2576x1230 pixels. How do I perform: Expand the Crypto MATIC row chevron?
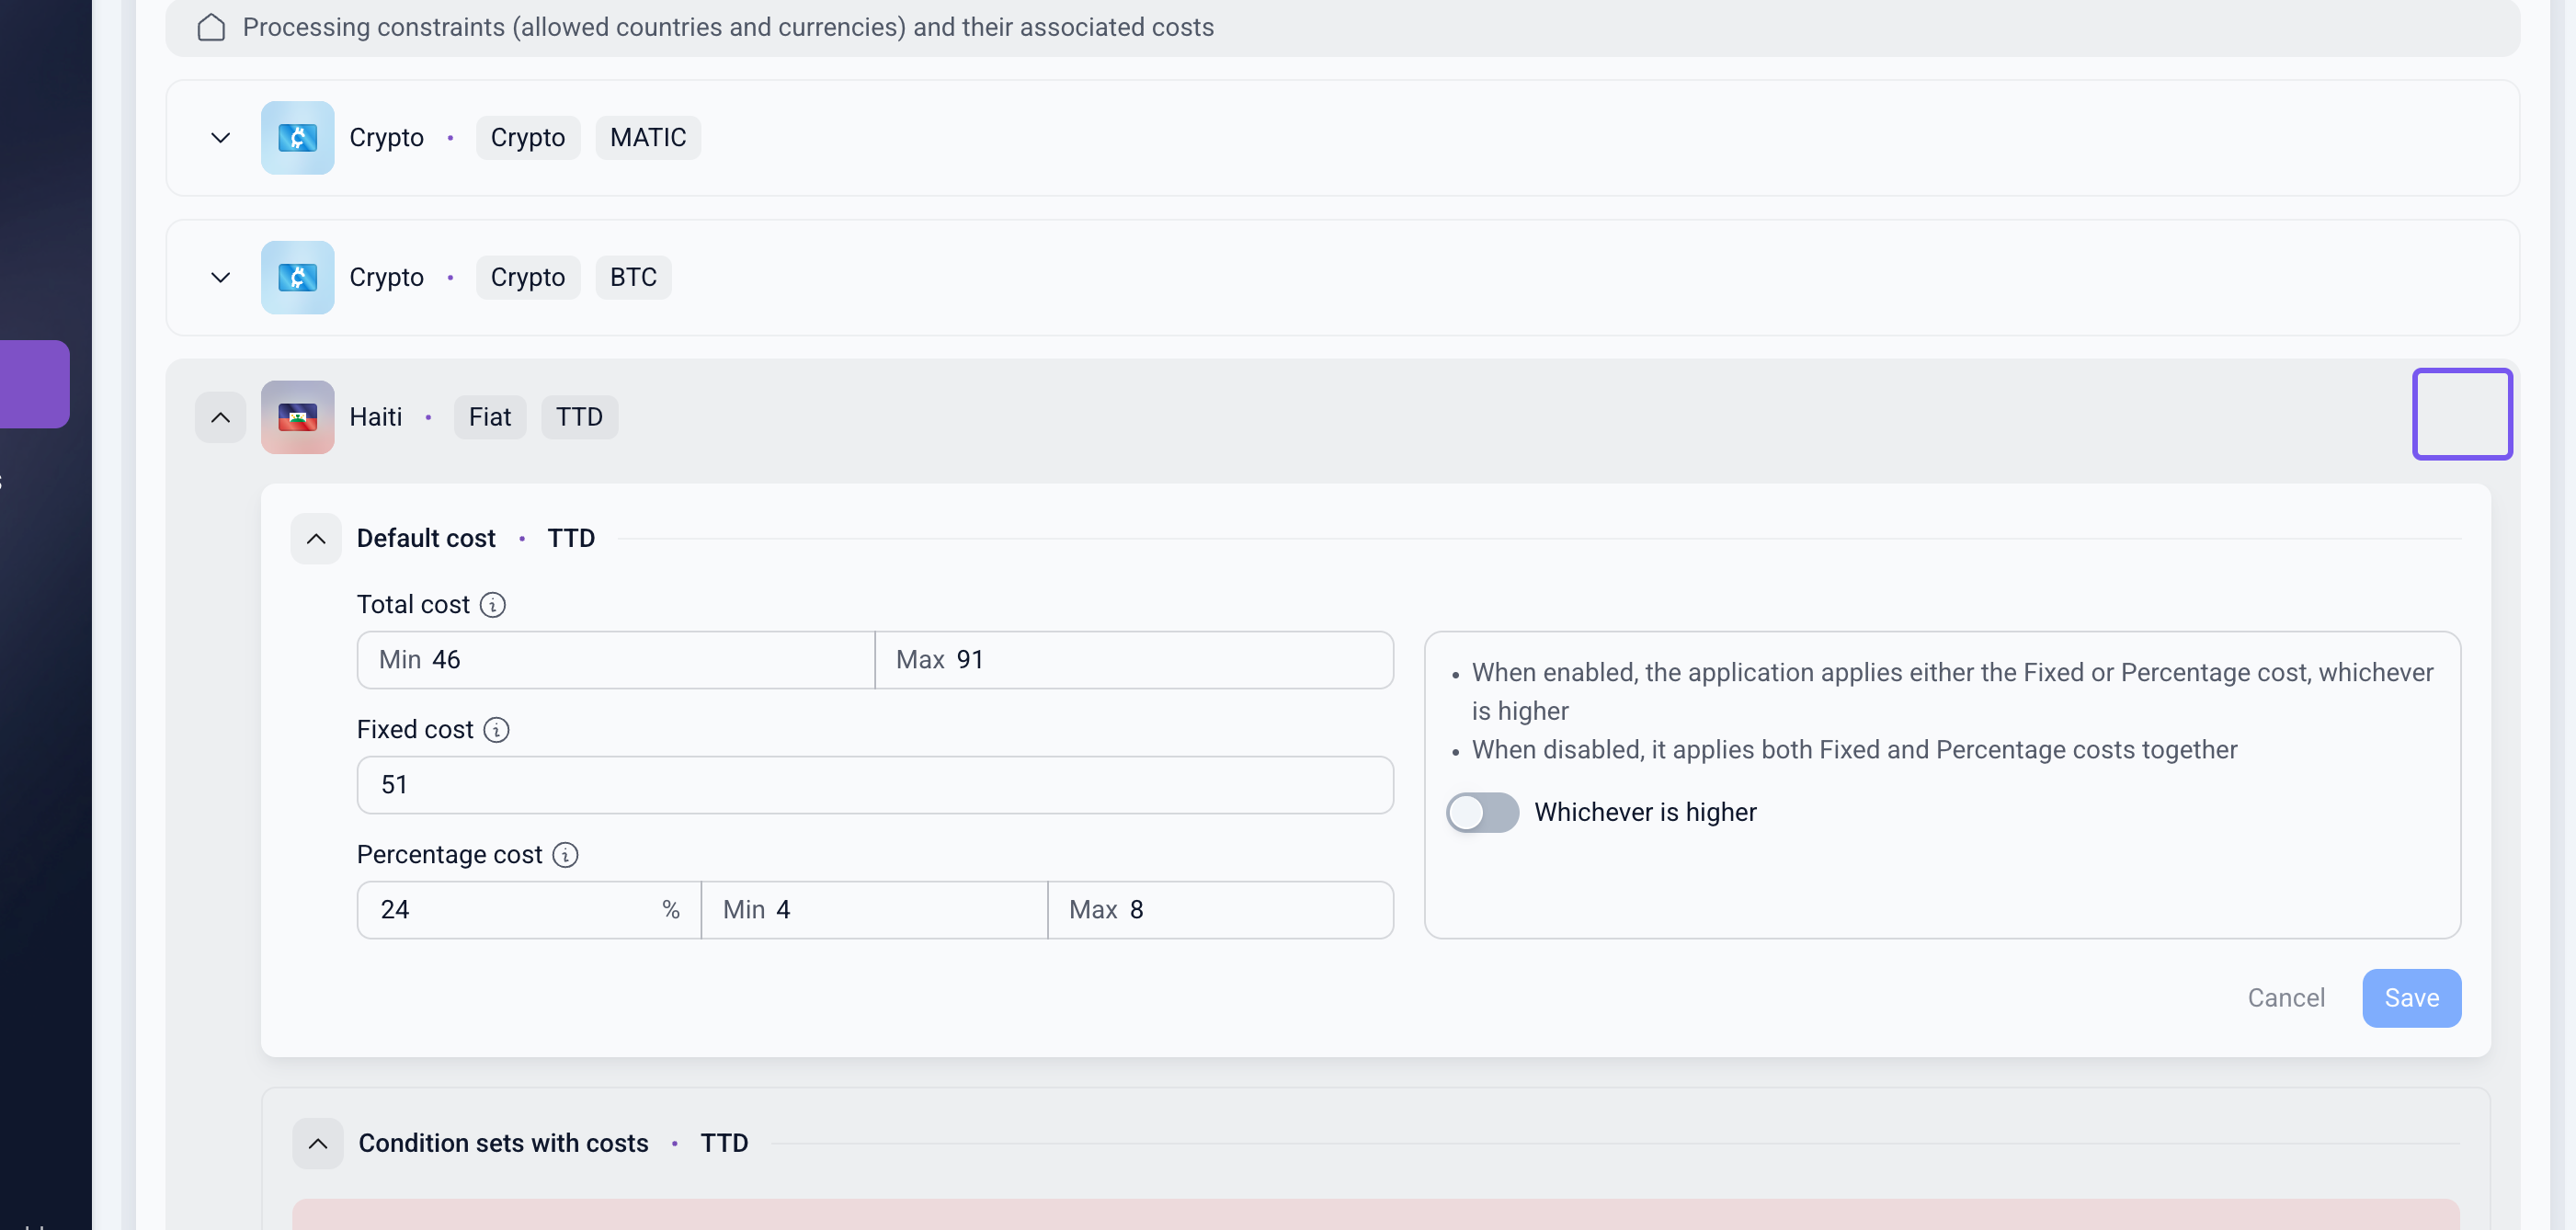(x=220, y=138)
